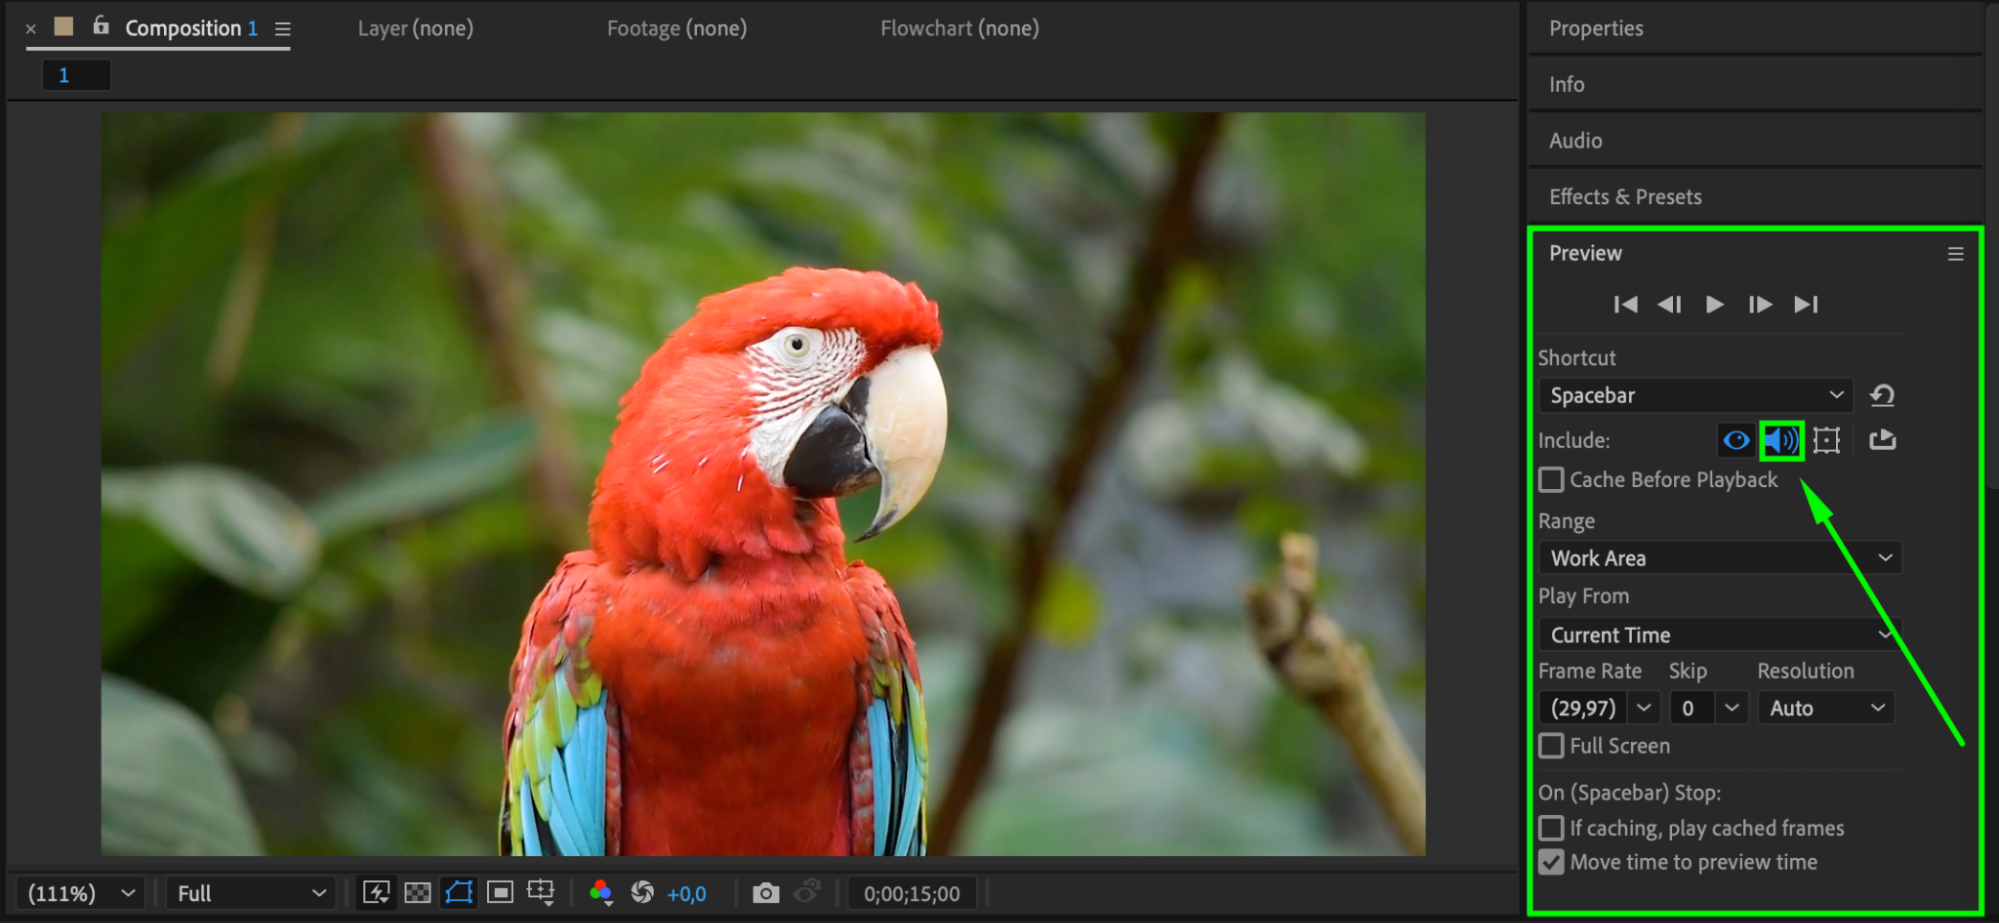The width and height of the screenshot is (1999, 924).
Task: Open the Fast Previews lightning icon
Action: click(x=376, y=893)
